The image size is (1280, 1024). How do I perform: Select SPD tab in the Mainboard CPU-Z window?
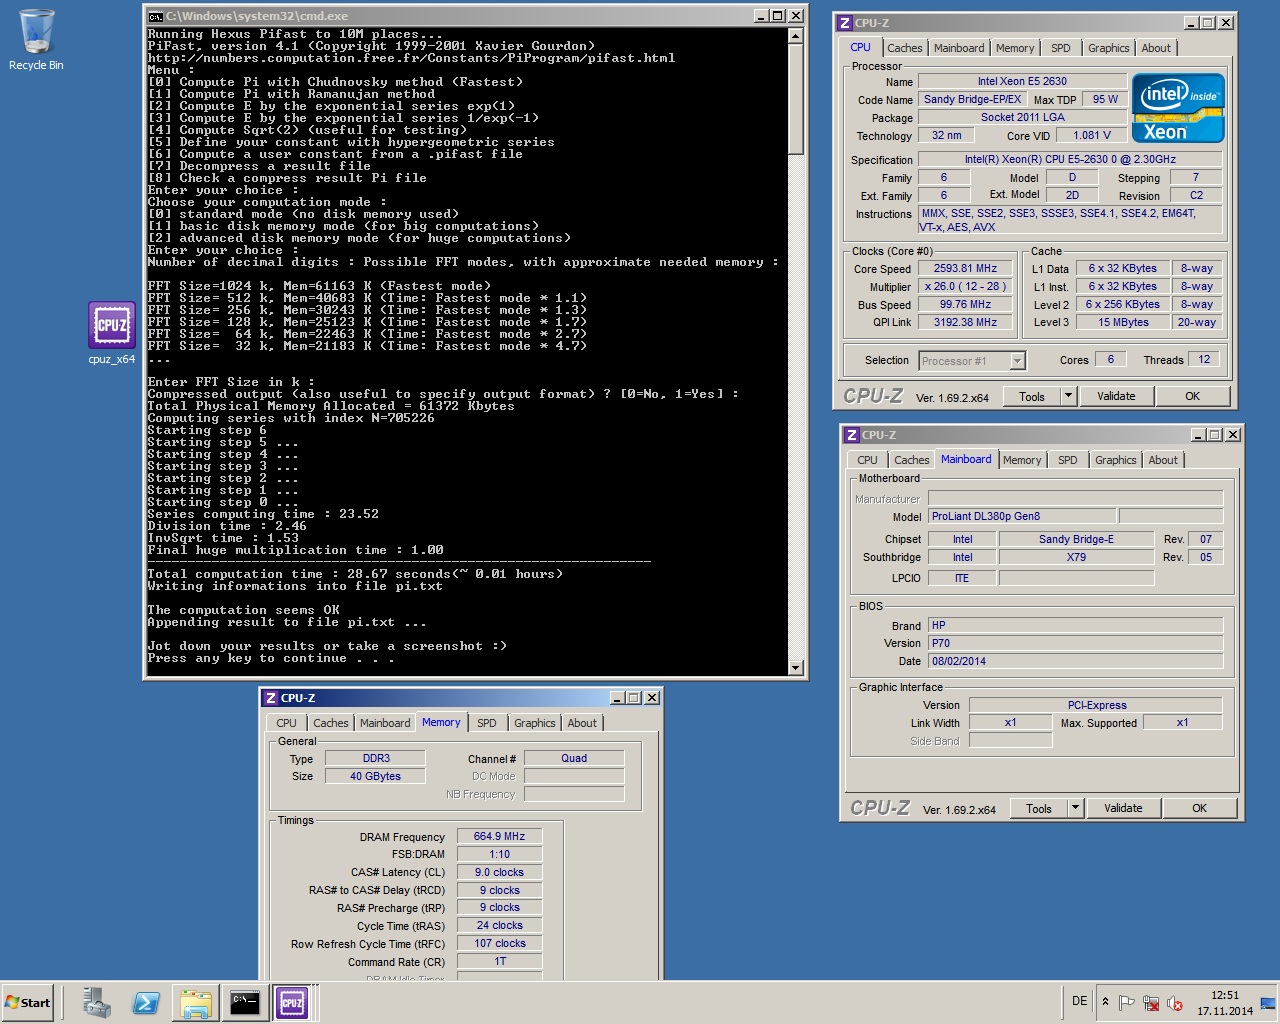tap(1068, 460)
